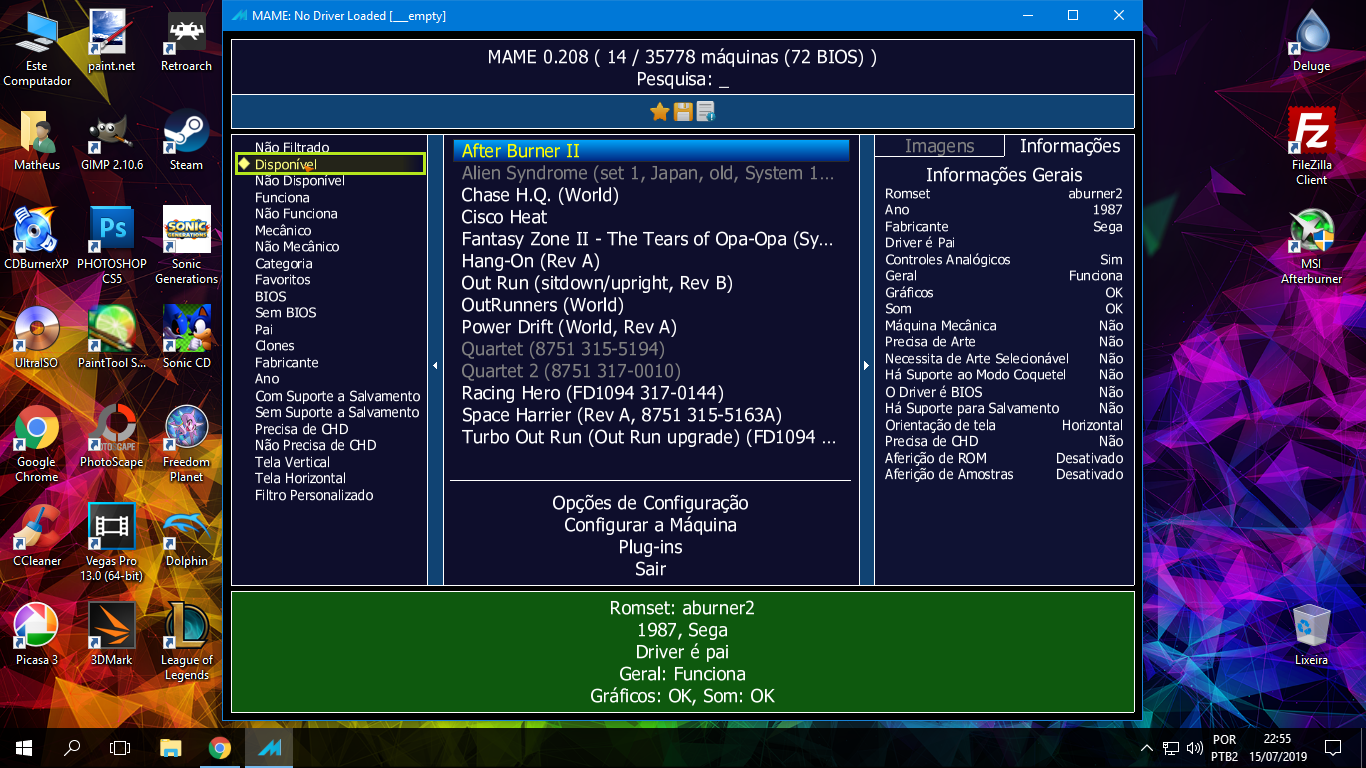Click Sair to exit MAME
Screen dimensions: 1366x768
651,569
